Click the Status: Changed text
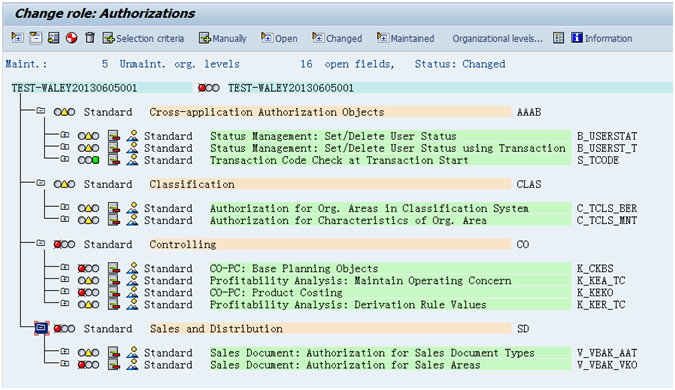Image resolution: width=675 pixels, height=390 pixels. coord(460,64)
